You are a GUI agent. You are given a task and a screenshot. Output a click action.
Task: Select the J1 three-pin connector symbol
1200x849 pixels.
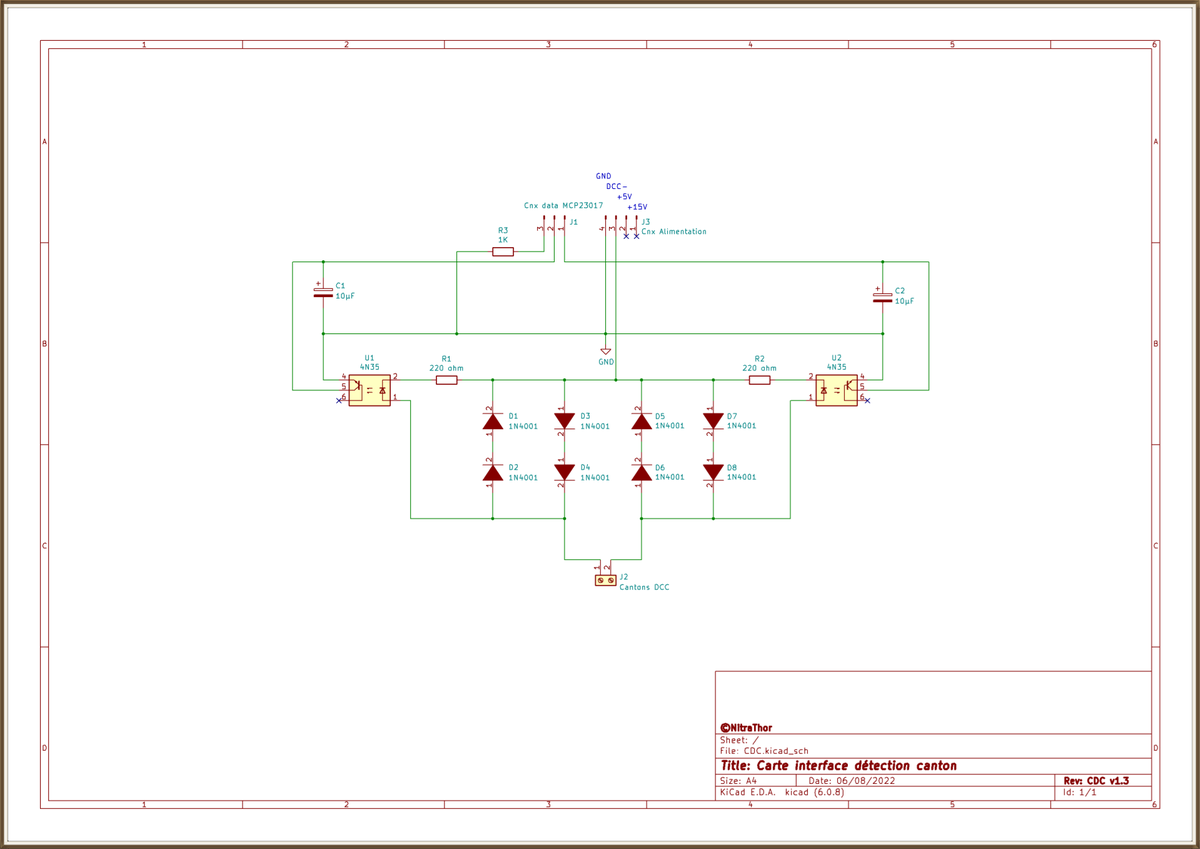553,223
